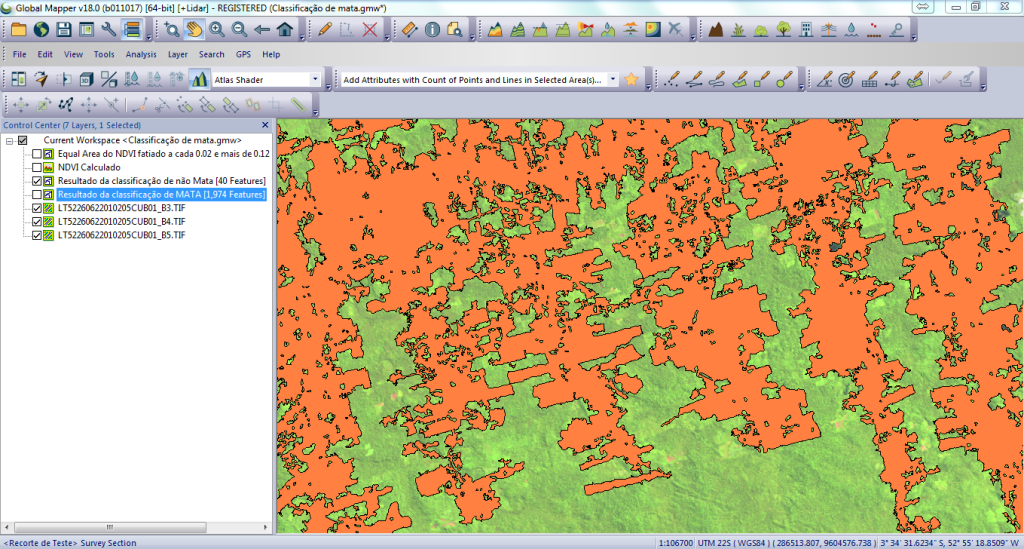Collapse the Current Workspace tree node
Image resolution: width=1024 pixels, height=549 pixels.
9,141
